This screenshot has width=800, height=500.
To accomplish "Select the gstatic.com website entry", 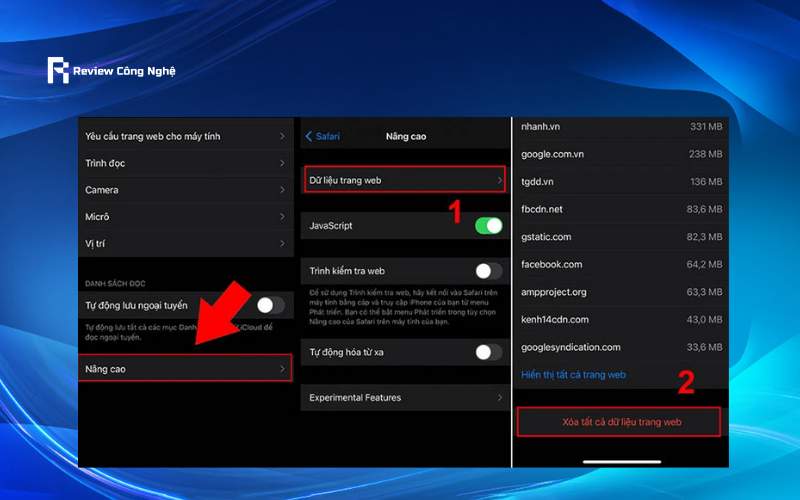I will point(621,237).
